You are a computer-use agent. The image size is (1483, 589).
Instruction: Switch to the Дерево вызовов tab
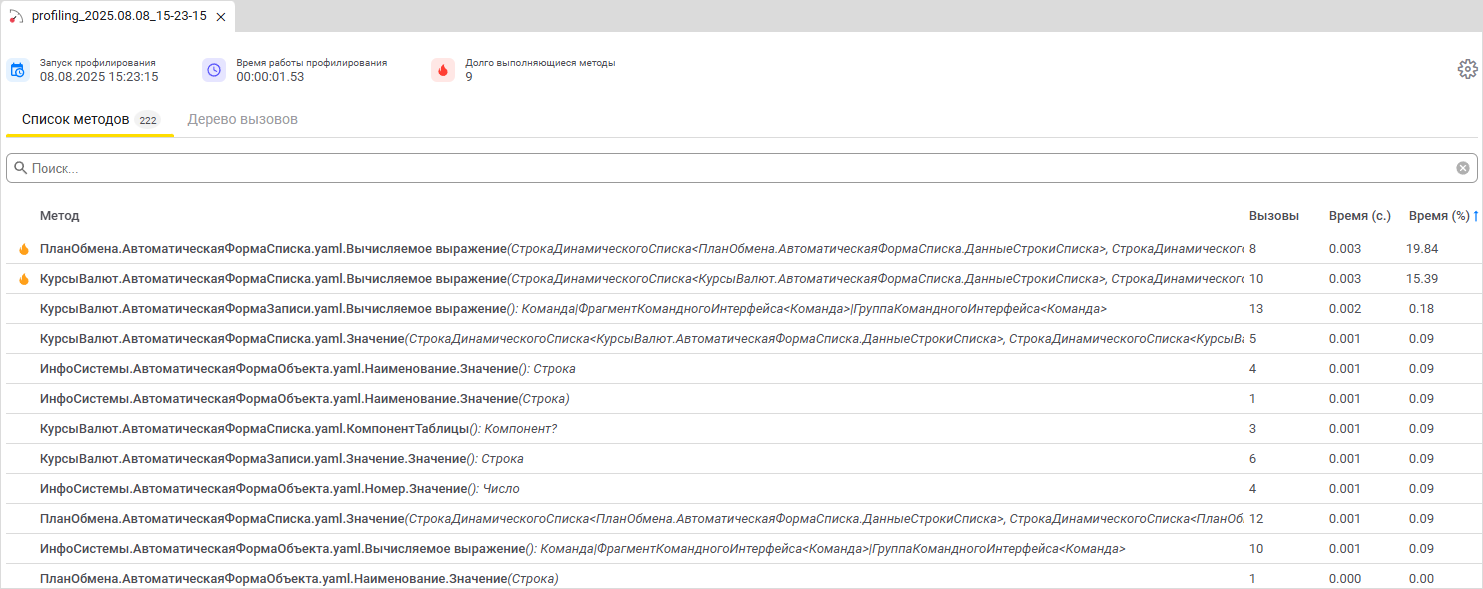pos(242,119)
